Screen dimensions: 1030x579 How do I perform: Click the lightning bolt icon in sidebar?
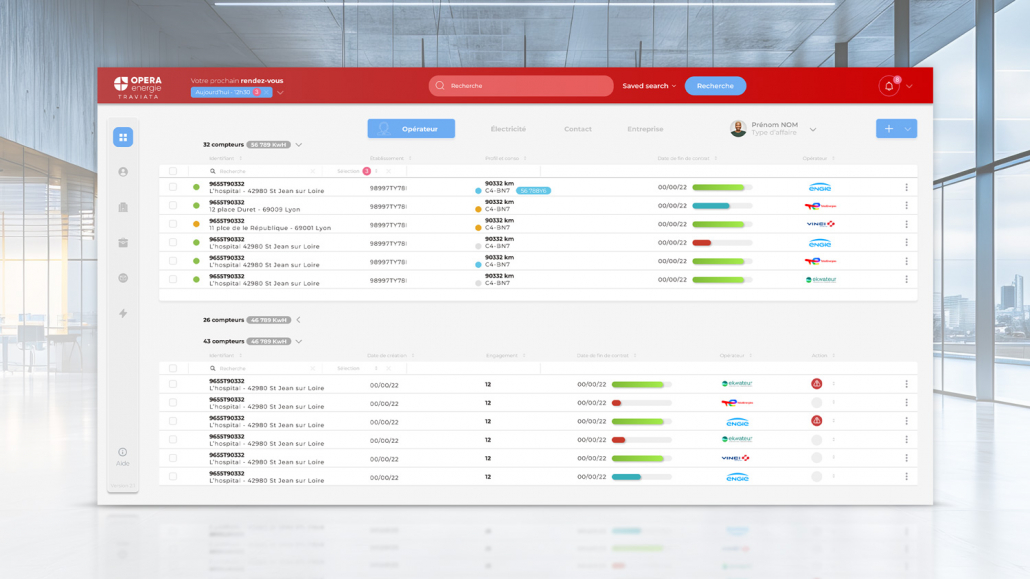123,313
